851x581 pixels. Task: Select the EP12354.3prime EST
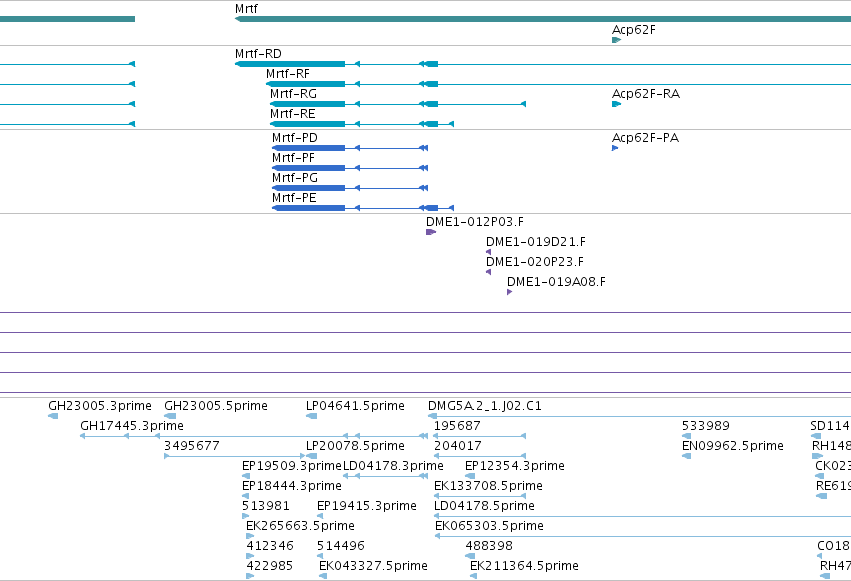click(470, 476)
